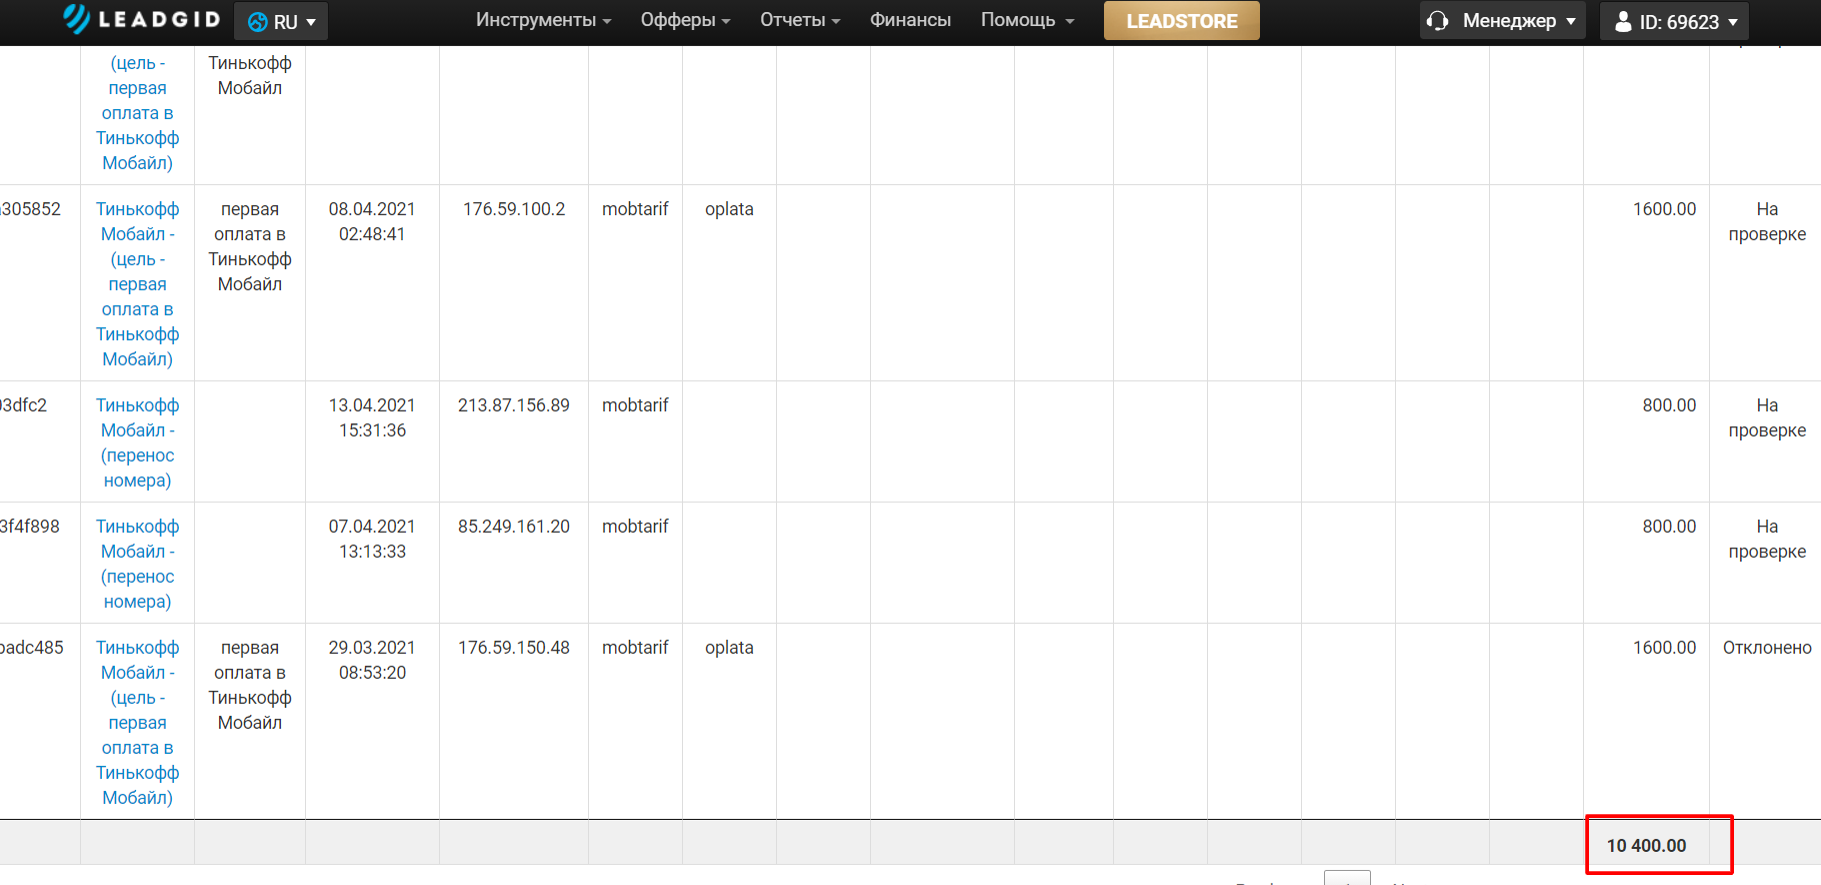
Task: Select the ID cell ending 3f4f898
Action: click(30, 526)
